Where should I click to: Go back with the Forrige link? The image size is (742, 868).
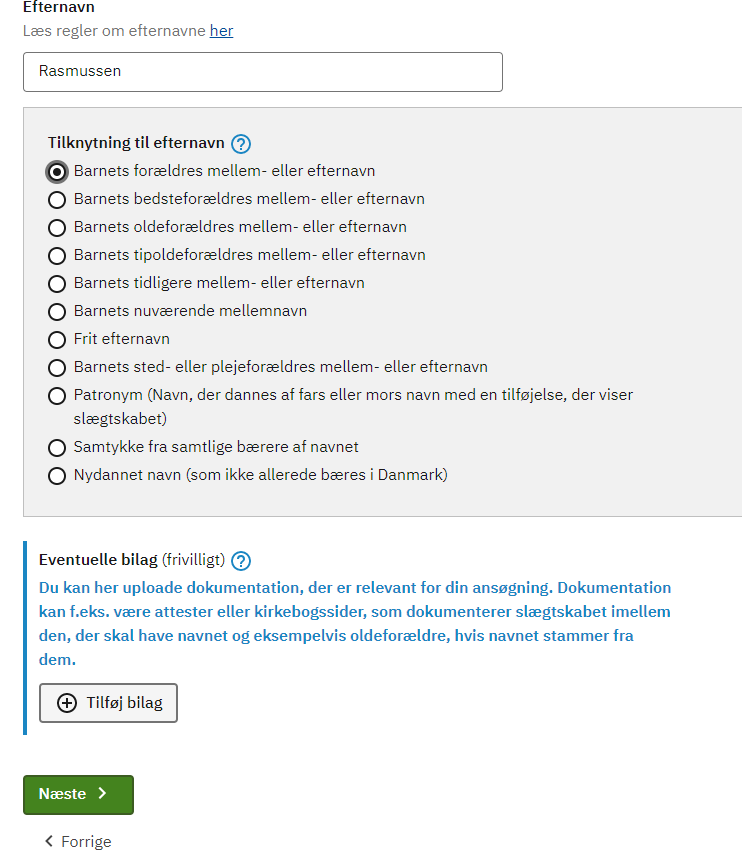[78, 841]
